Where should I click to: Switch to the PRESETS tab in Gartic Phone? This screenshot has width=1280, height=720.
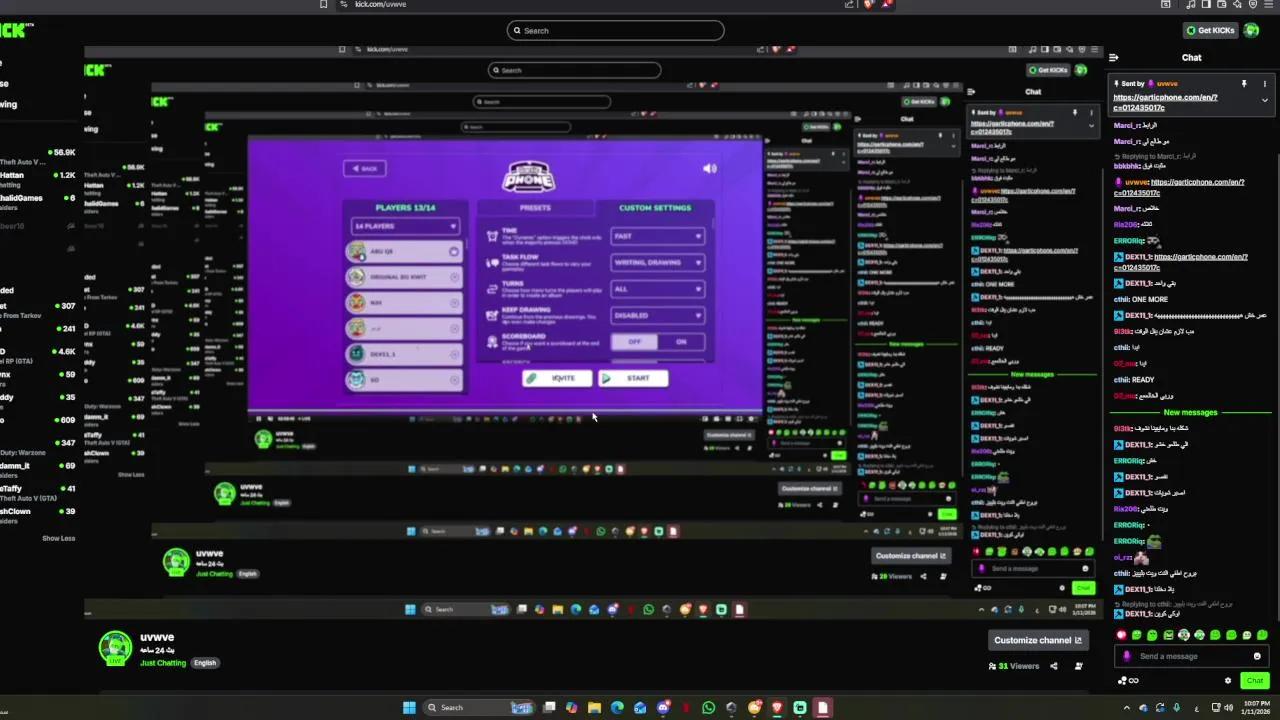click(x=535, y=208)
